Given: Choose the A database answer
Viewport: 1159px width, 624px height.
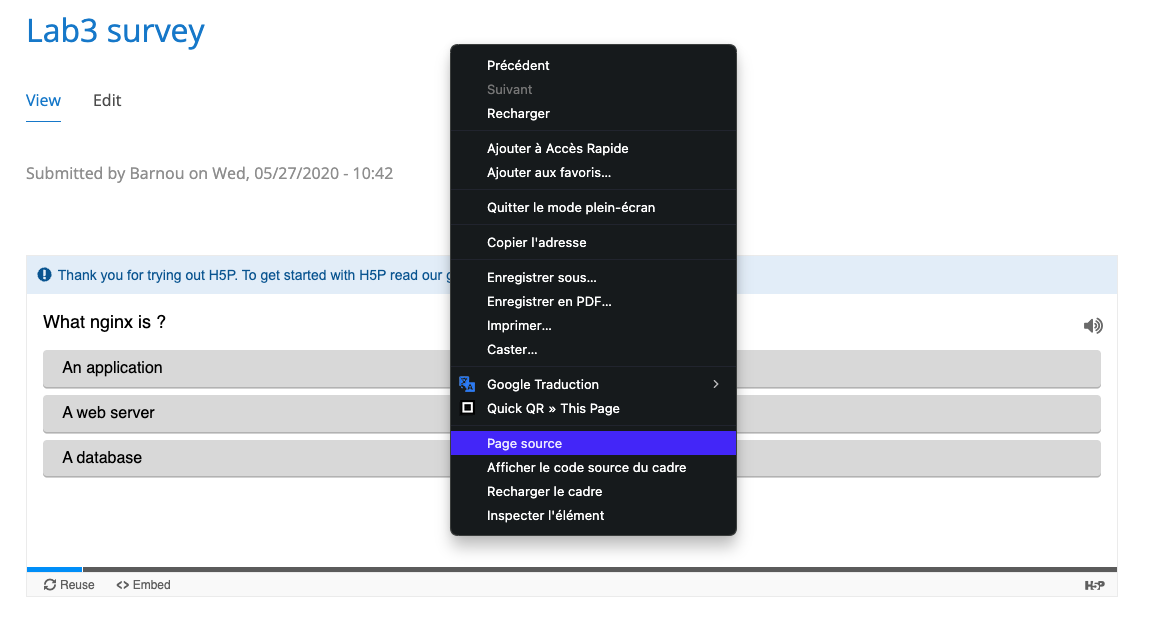Looking at the screenshot, I should coord(571,458).
